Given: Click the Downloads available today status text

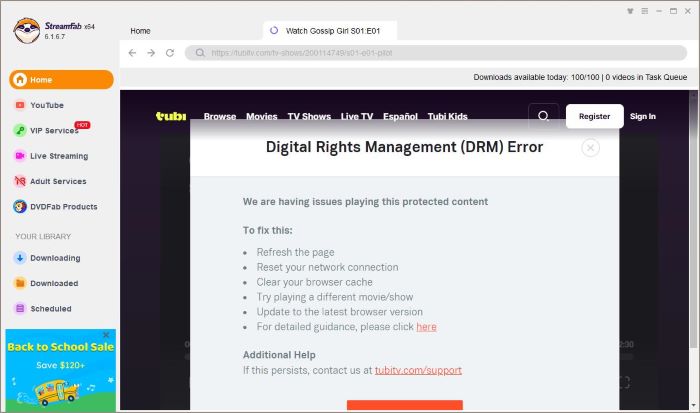Looking at the screenshot, I should (580, 77).
